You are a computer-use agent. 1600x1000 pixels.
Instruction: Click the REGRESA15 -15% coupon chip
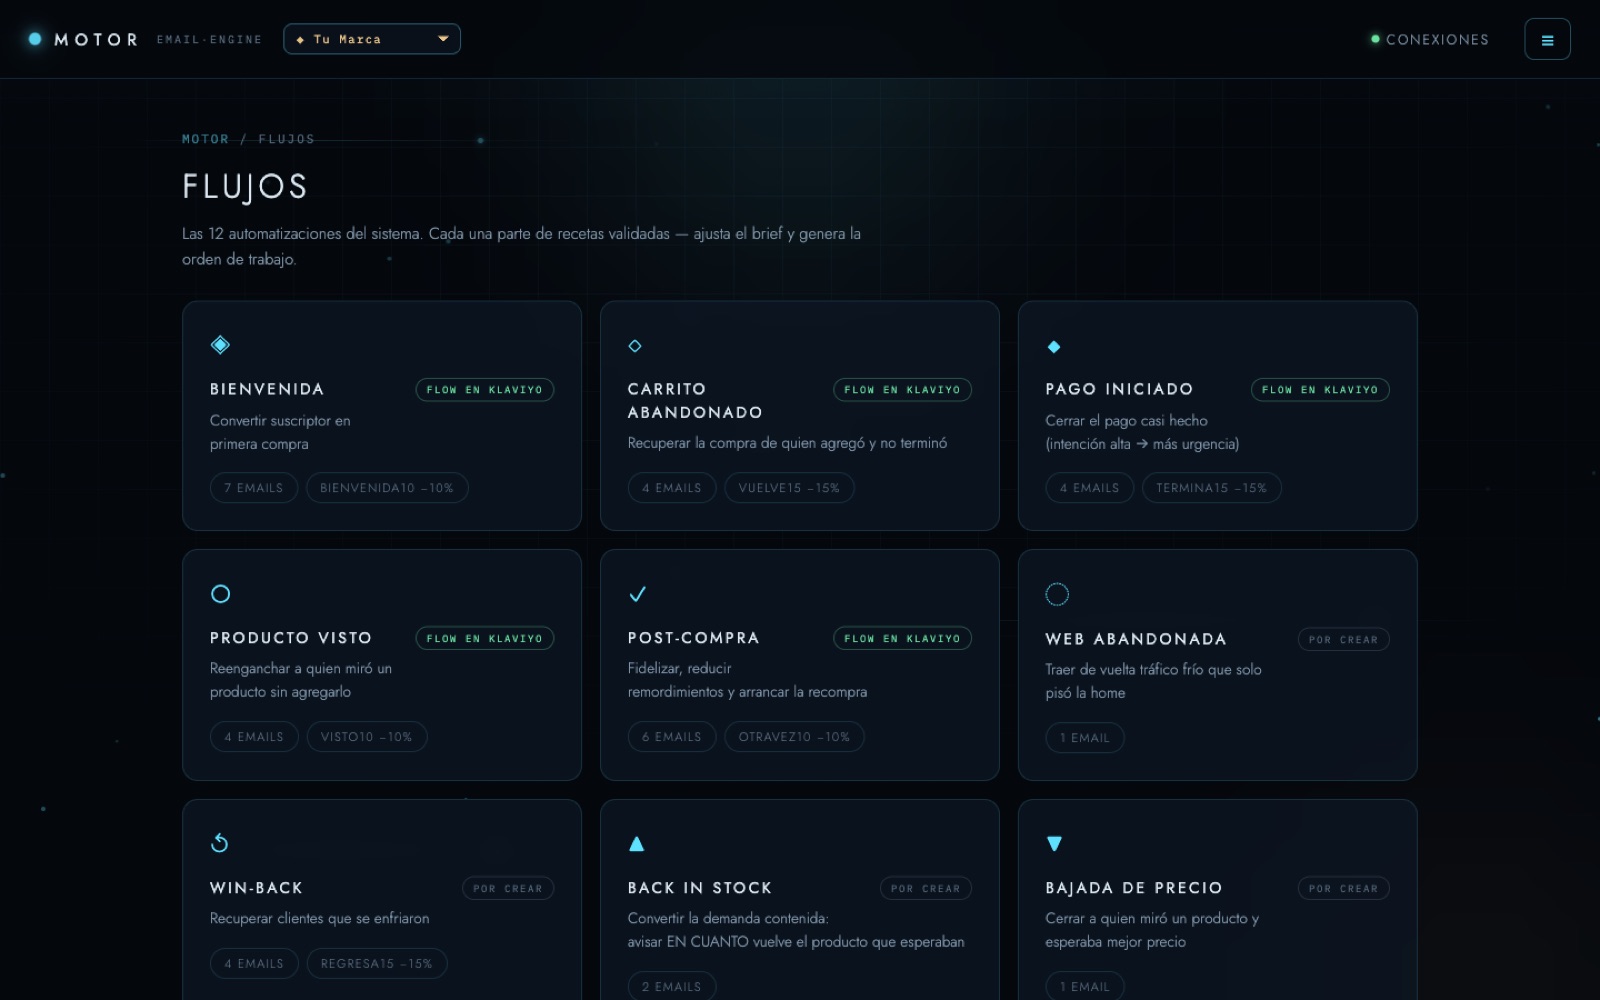[377, 964]
